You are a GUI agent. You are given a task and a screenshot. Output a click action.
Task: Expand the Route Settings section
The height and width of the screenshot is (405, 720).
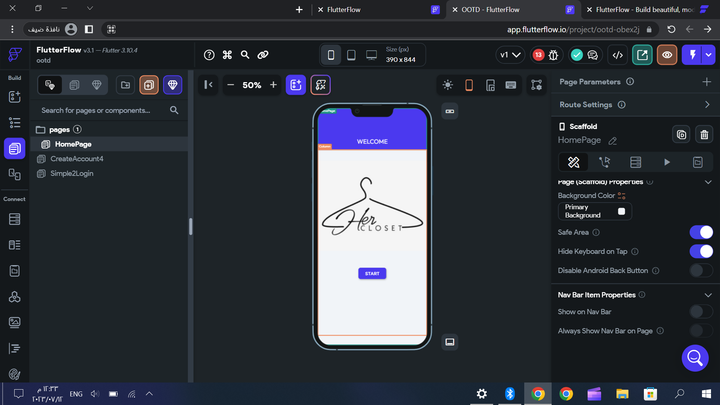tap(707, 104)
